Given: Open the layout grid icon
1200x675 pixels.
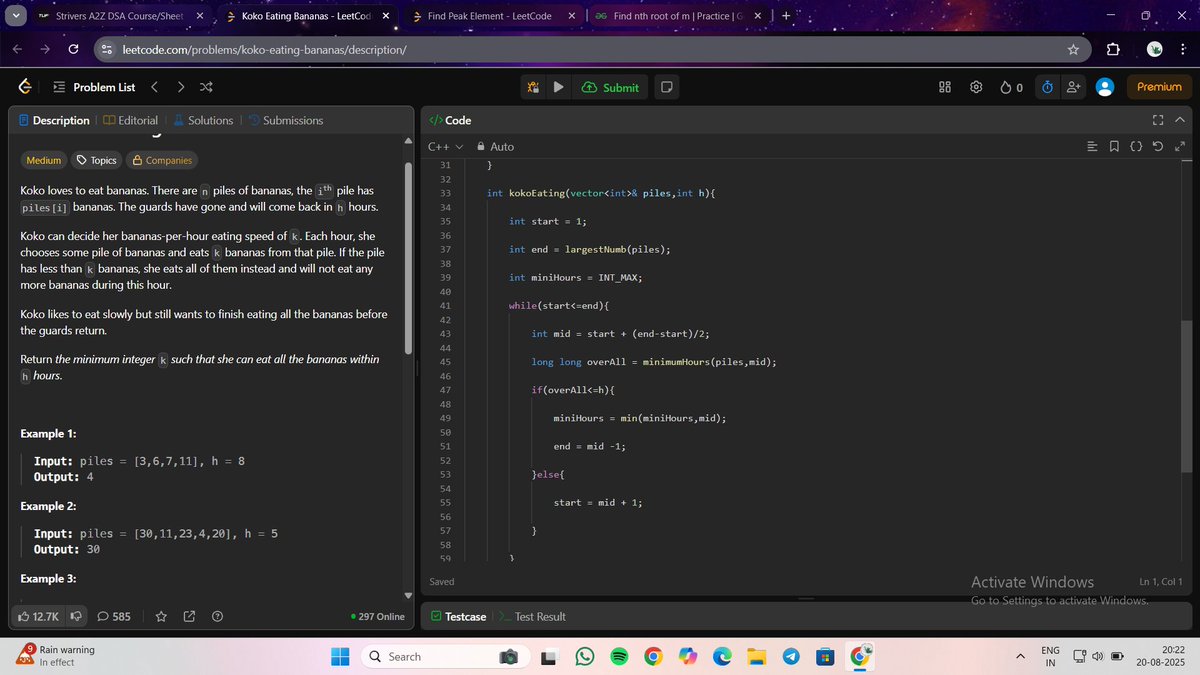Looking at the screenshot, I should tap(945, 87).
